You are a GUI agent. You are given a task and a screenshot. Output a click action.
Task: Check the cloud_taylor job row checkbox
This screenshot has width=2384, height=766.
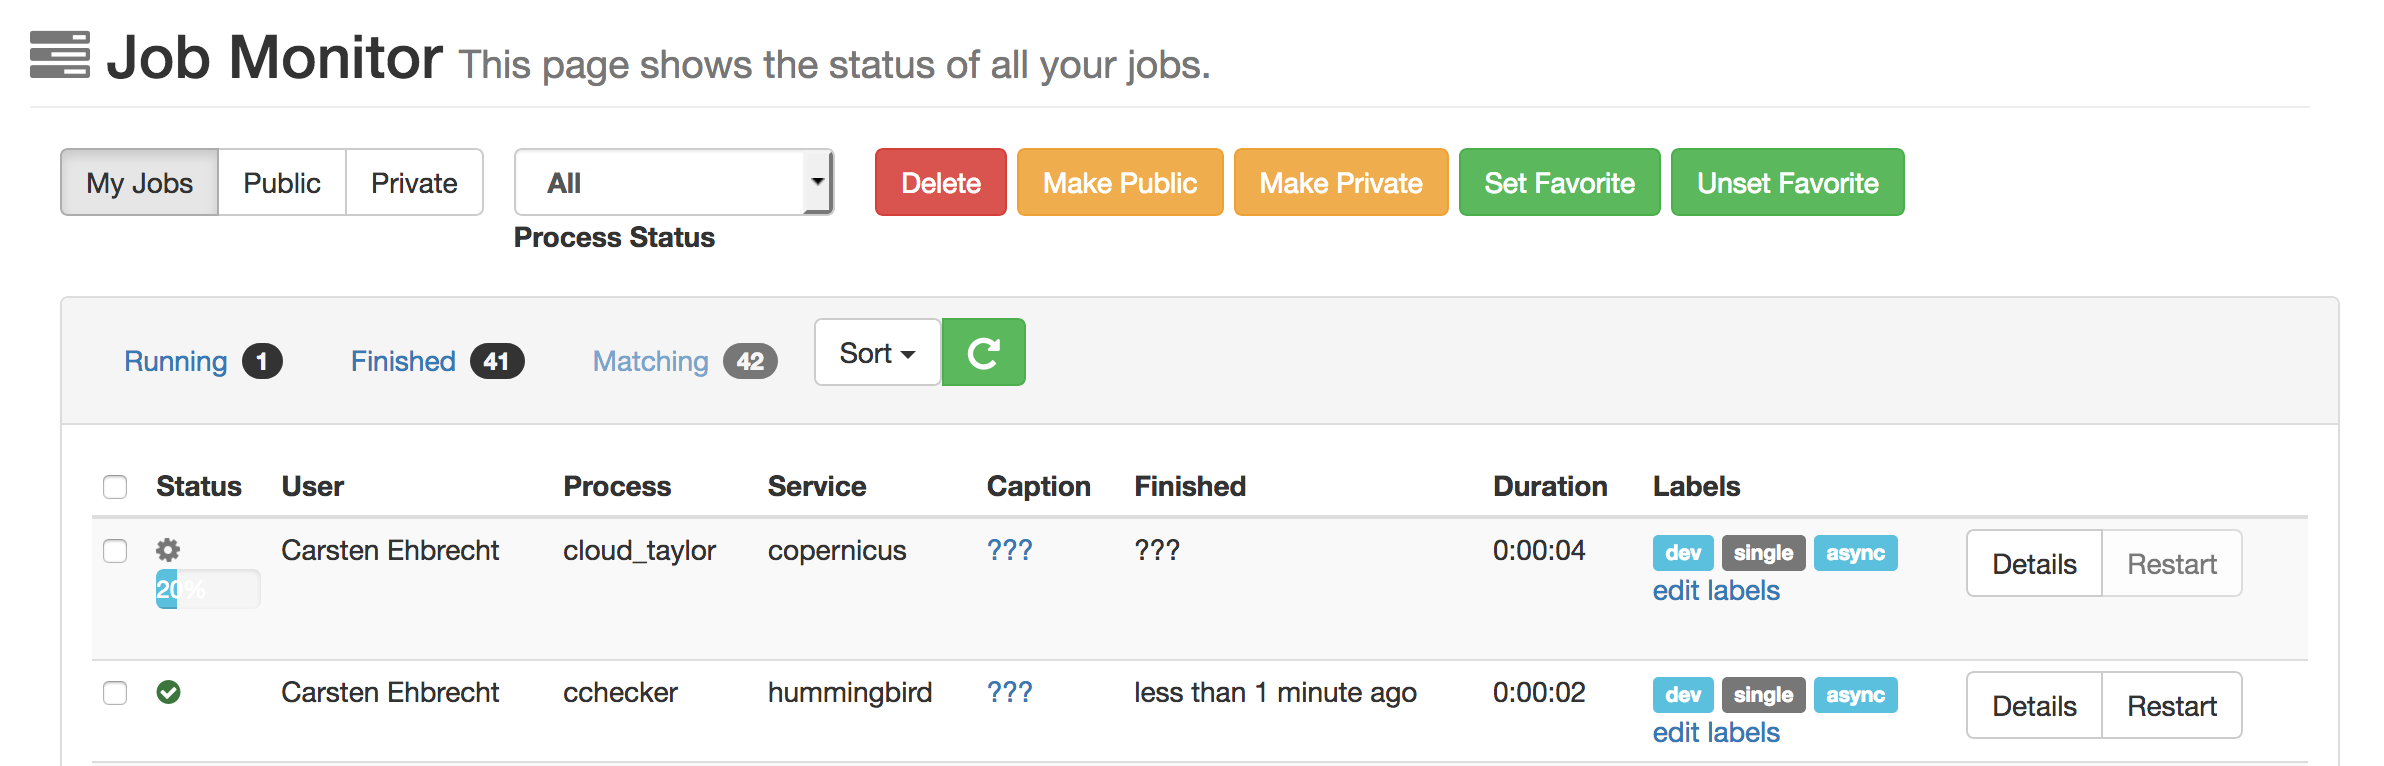pyautogui.click(x=115, y=551)
